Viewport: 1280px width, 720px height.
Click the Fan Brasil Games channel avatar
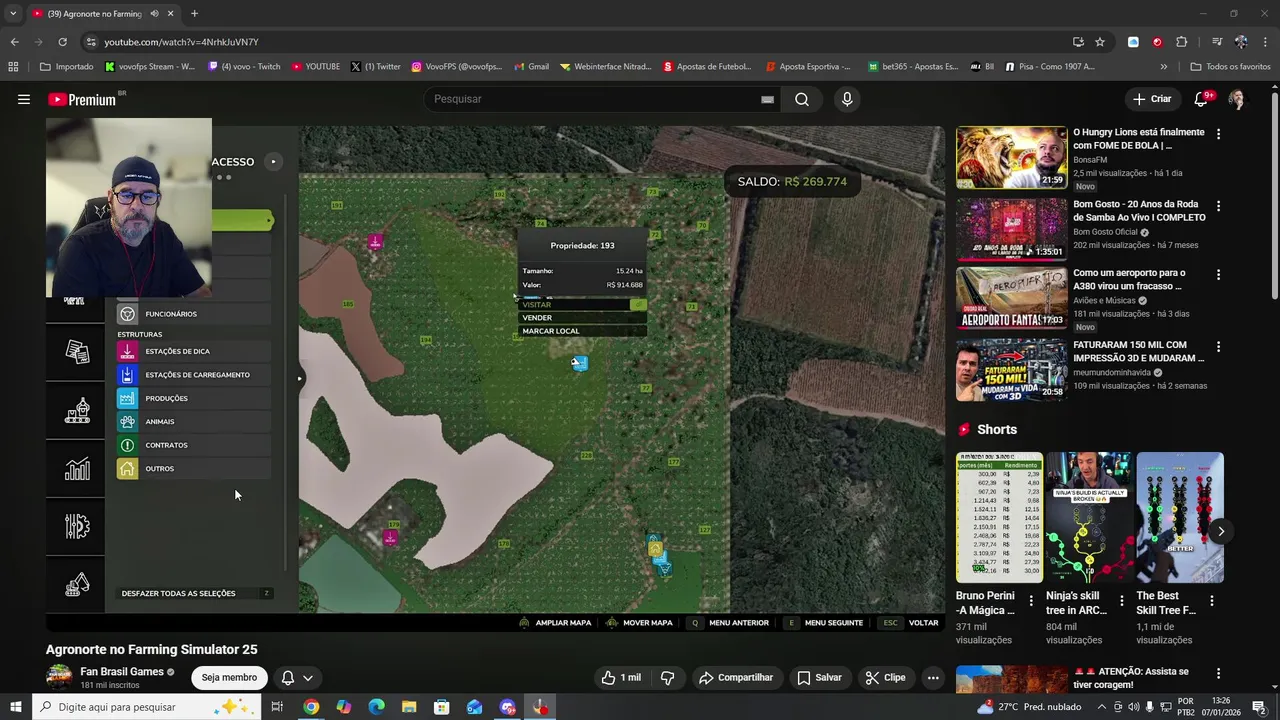(x=60, y=677)
